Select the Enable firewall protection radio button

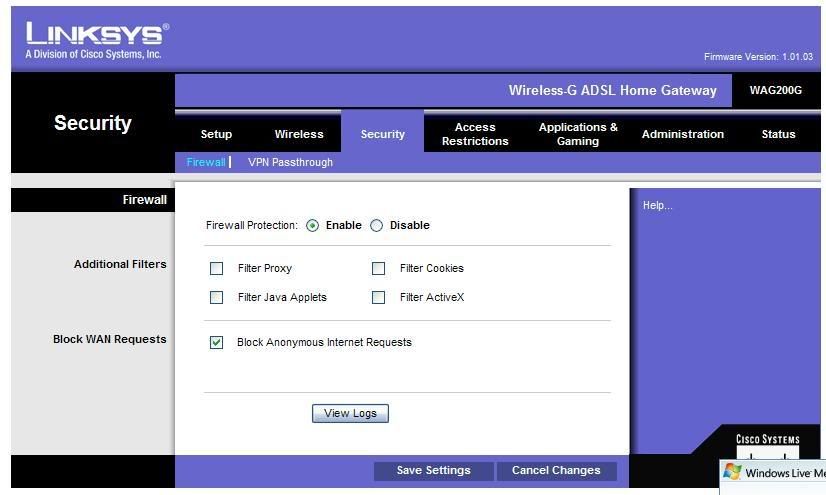click(312, 225)
